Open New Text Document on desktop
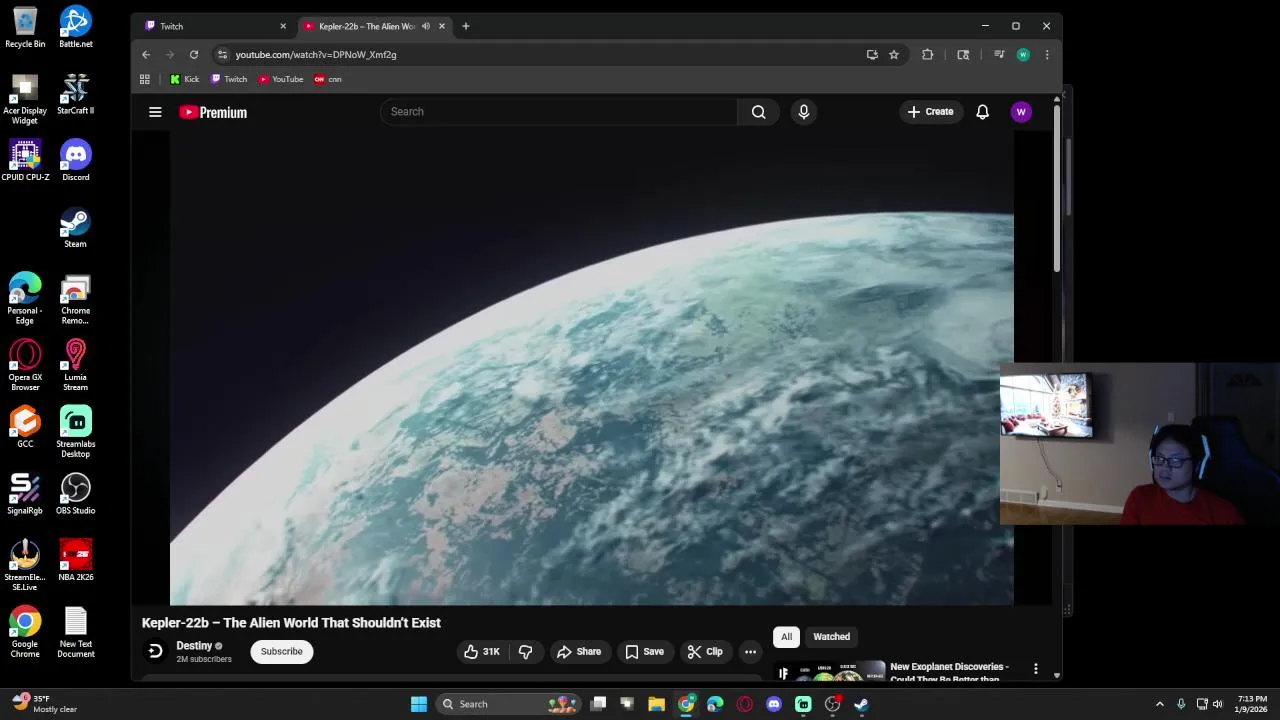The width and height of the screenshot is (1280, 720). [76, 633]
